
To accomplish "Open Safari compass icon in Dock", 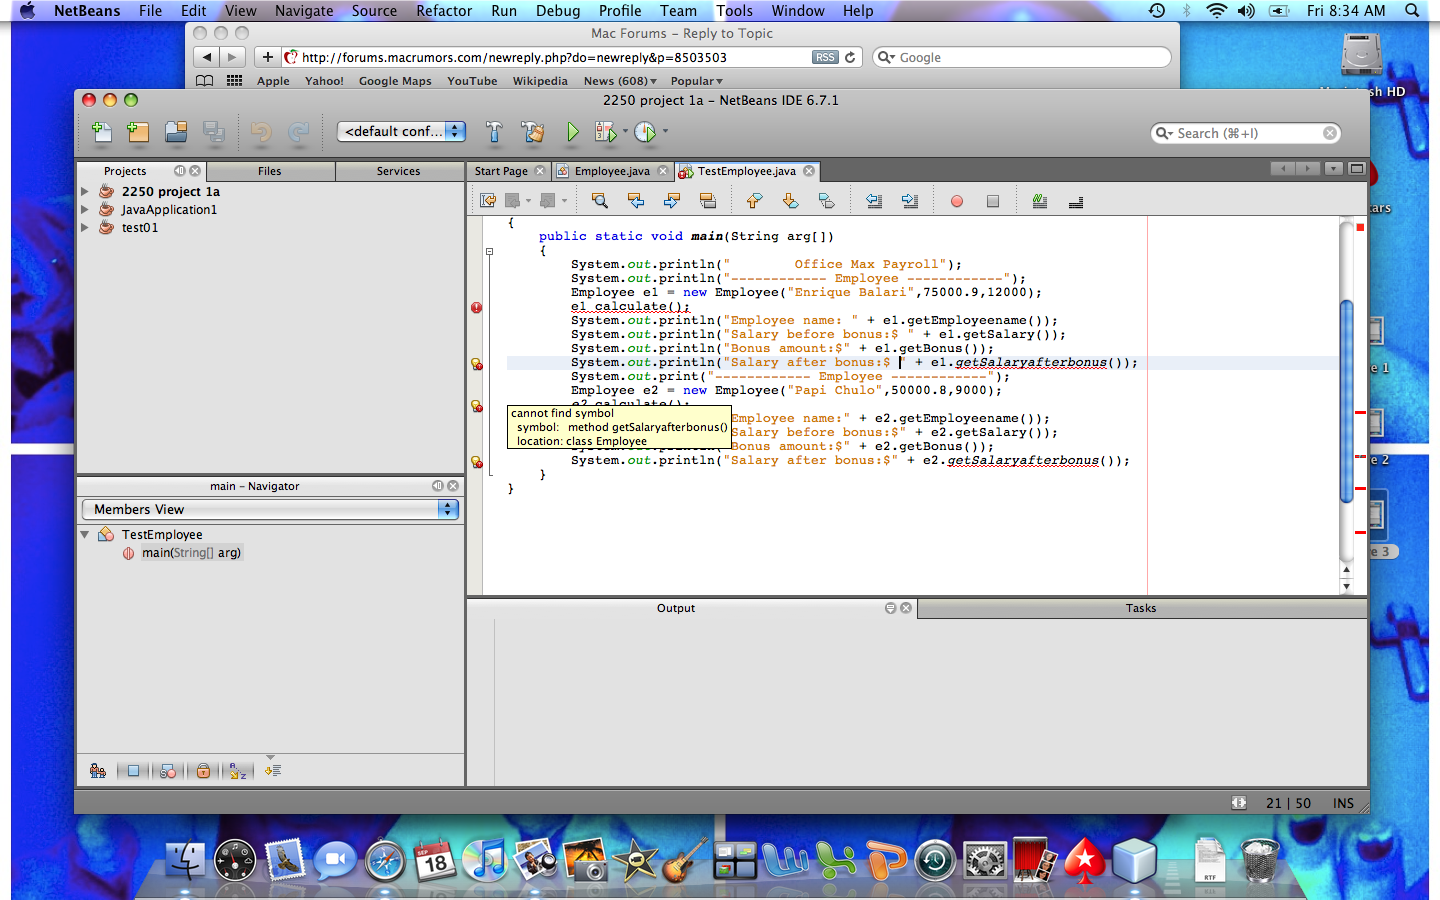I will tap(385, 860).
